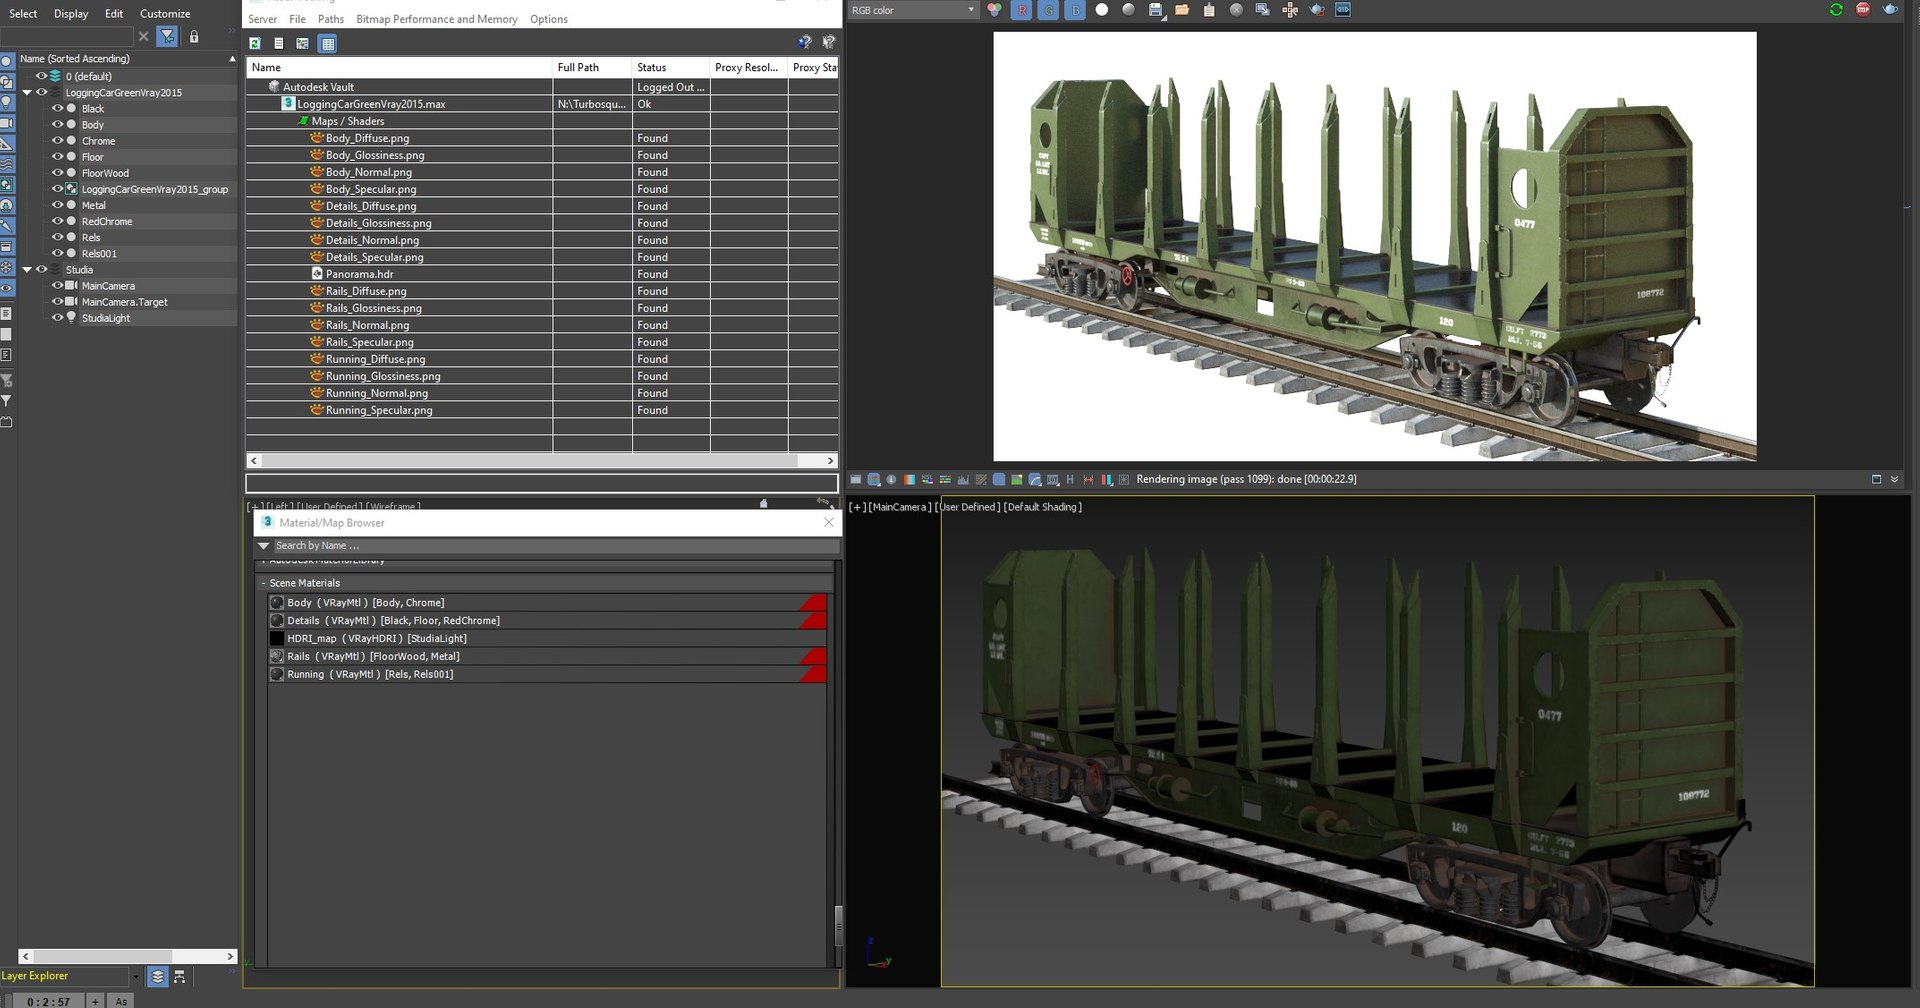Open the Asset Tracking help icon
The image size is (1920, 1008).
[x=804, y=42]
